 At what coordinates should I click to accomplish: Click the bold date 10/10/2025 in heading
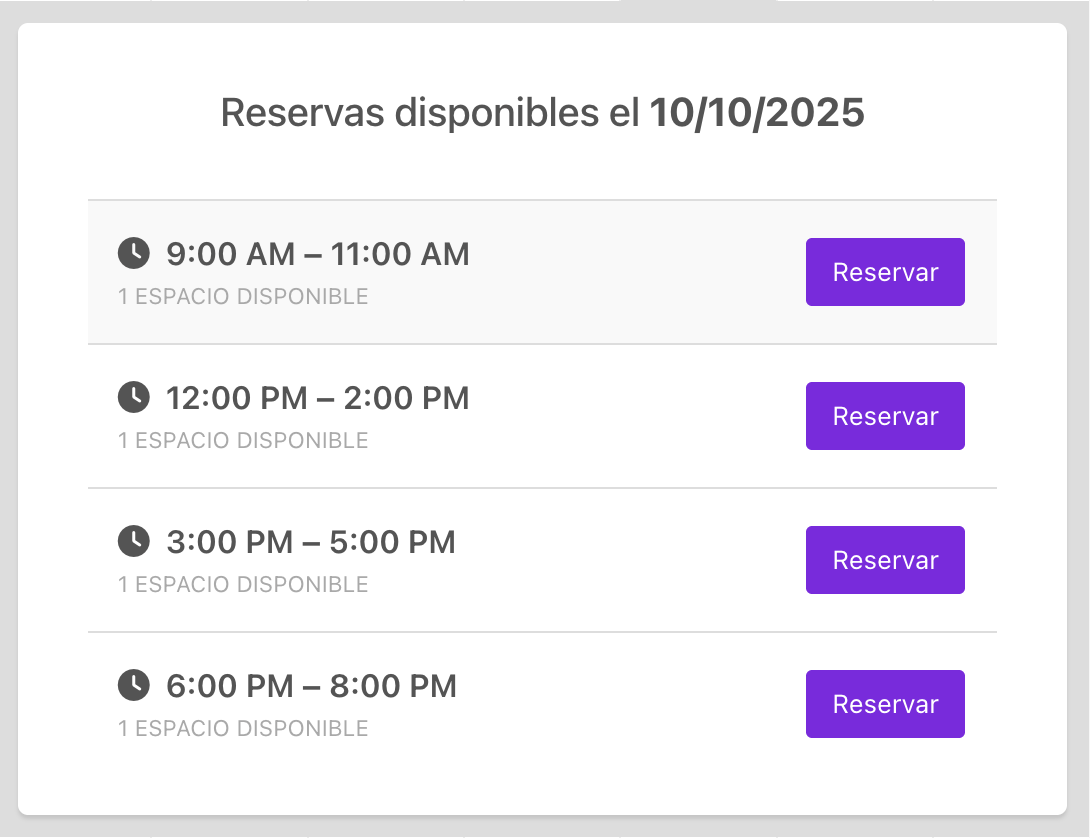pyautogui.click(x=757, y=113)
